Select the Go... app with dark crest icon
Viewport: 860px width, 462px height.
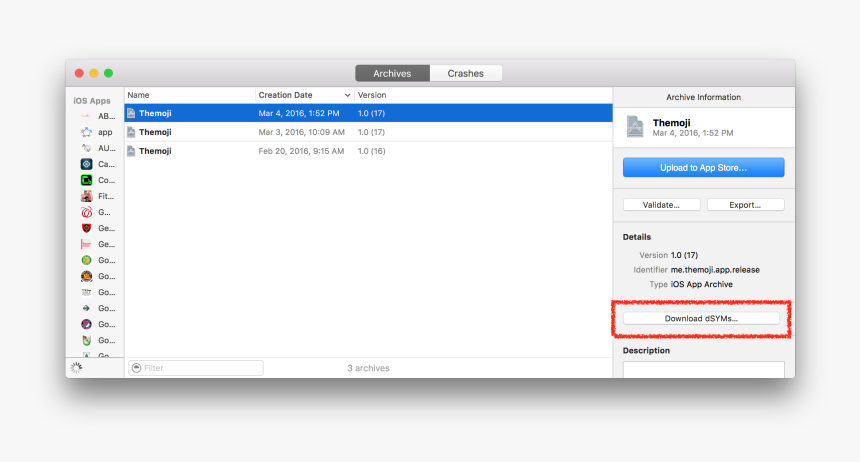[97, 276]
